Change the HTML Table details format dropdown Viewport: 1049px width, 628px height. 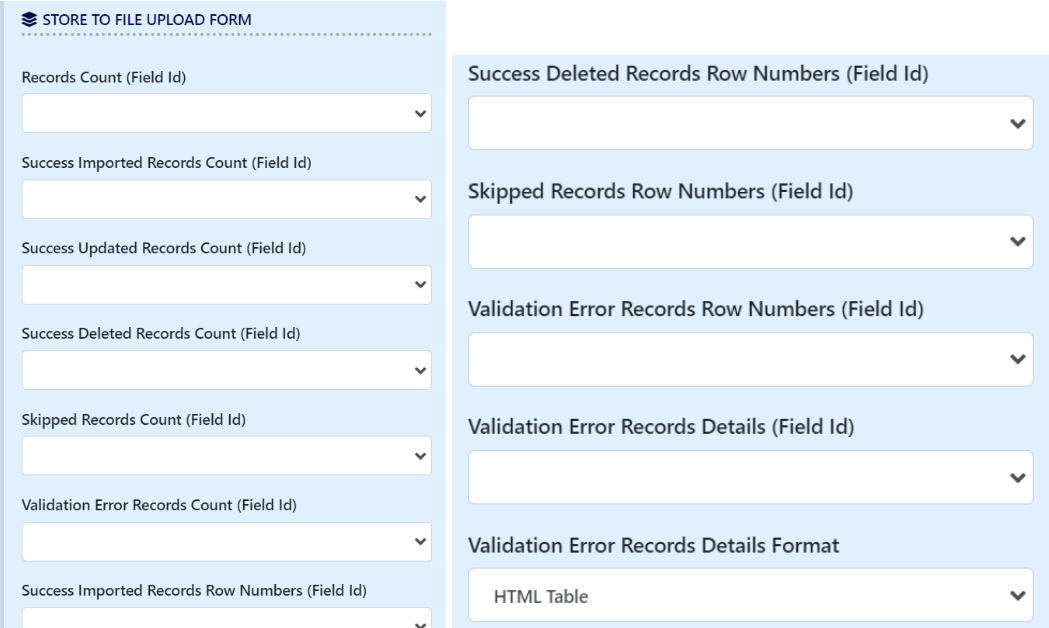(750, 596)
